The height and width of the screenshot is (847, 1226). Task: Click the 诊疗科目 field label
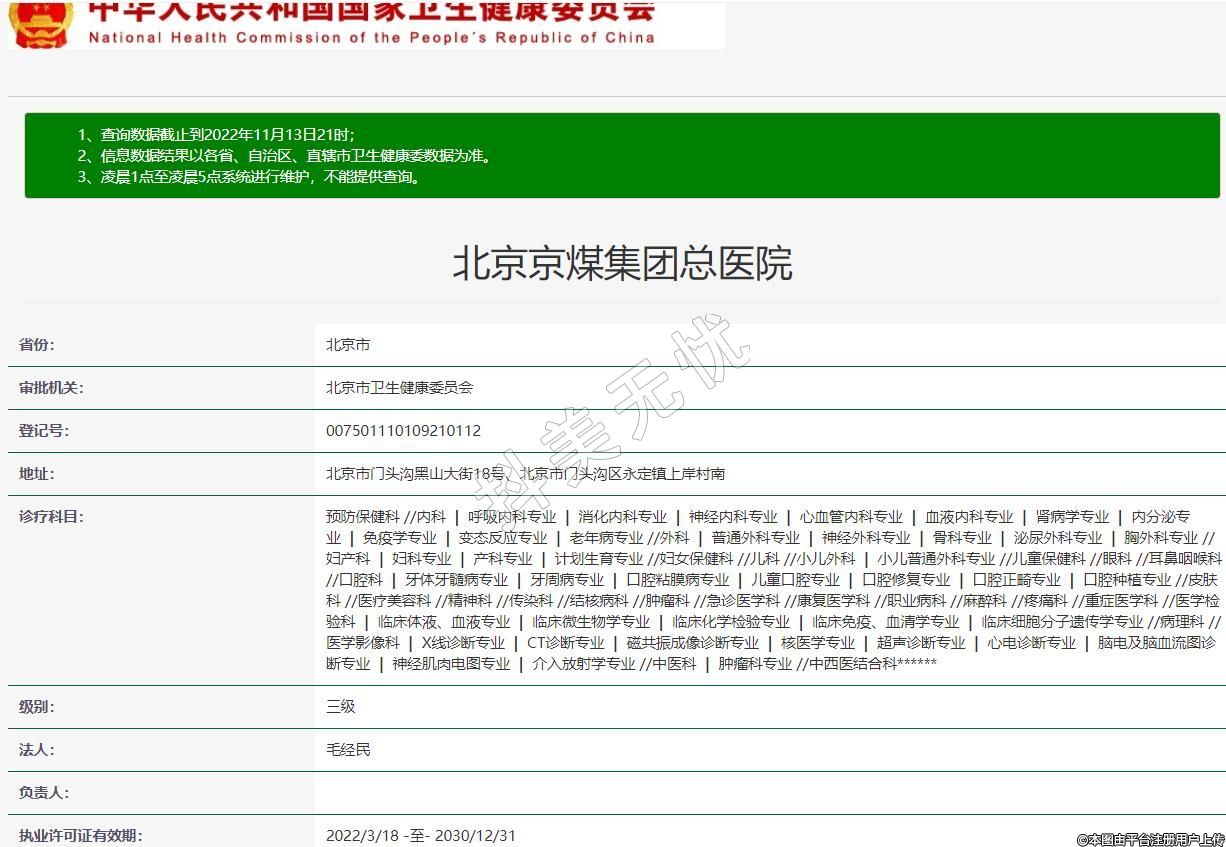coord(51,517)
